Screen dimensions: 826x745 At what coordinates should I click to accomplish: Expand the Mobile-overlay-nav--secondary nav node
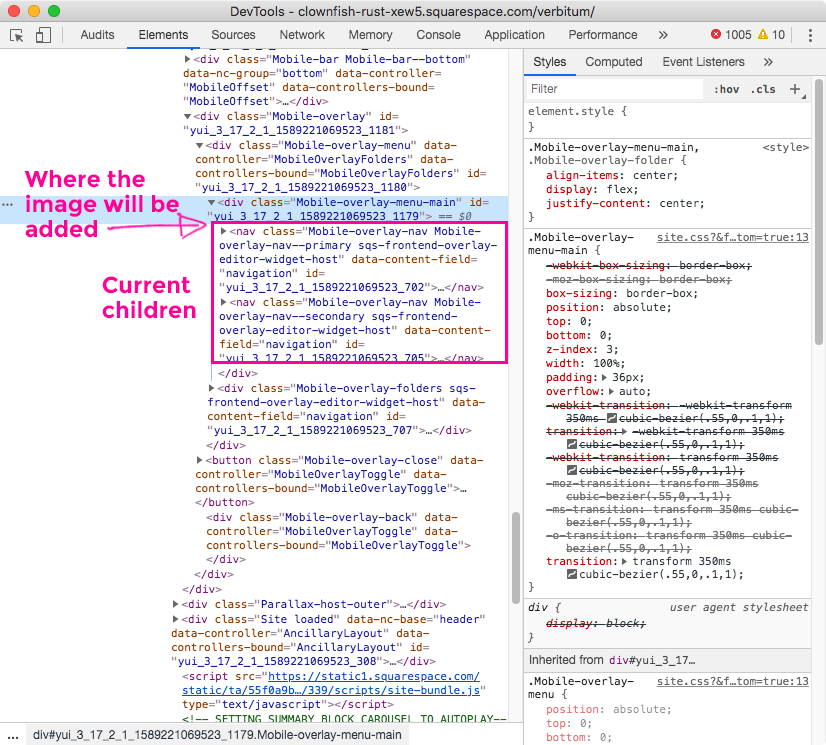click(x=223, y=302)
